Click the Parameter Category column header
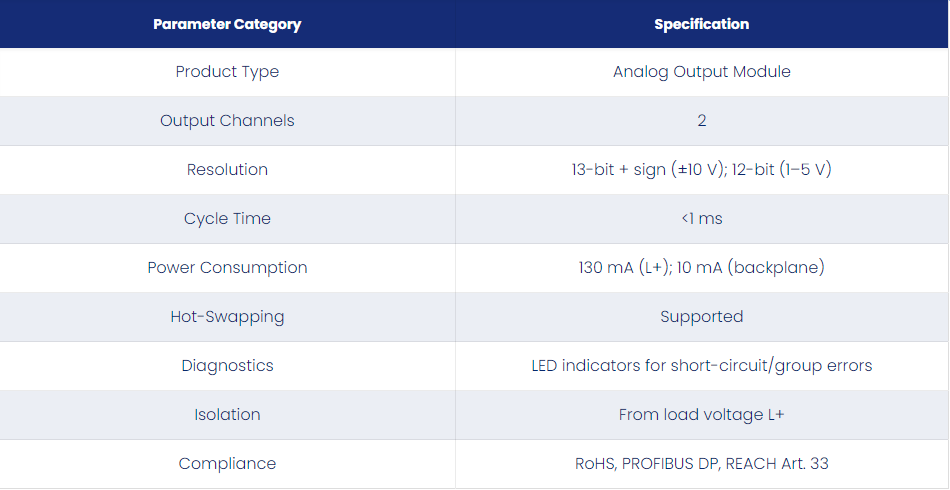Viewport: 950px width, 490px height. [x=227, y=24]
